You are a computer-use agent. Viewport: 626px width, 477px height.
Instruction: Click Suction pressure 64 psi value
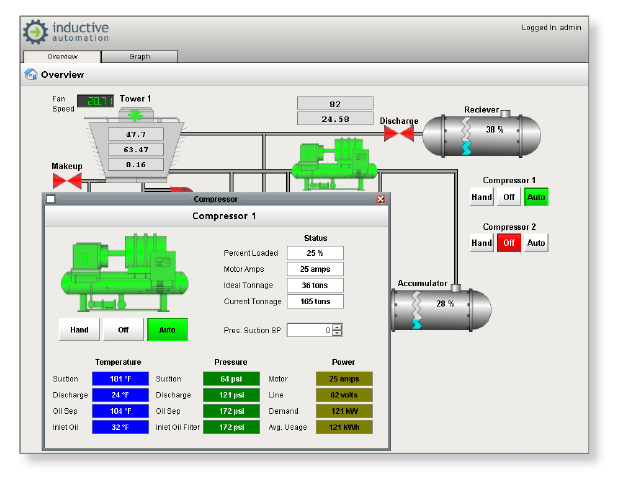(231, 379)
